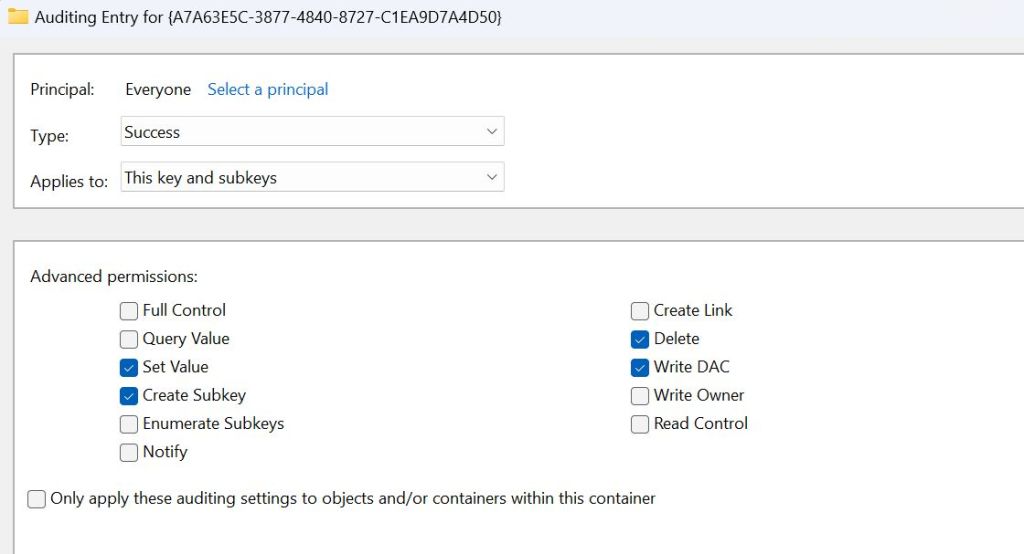Click the folder icon in the title bar
The height and width of the screenshot is (554, 1024).
[18, 18]
